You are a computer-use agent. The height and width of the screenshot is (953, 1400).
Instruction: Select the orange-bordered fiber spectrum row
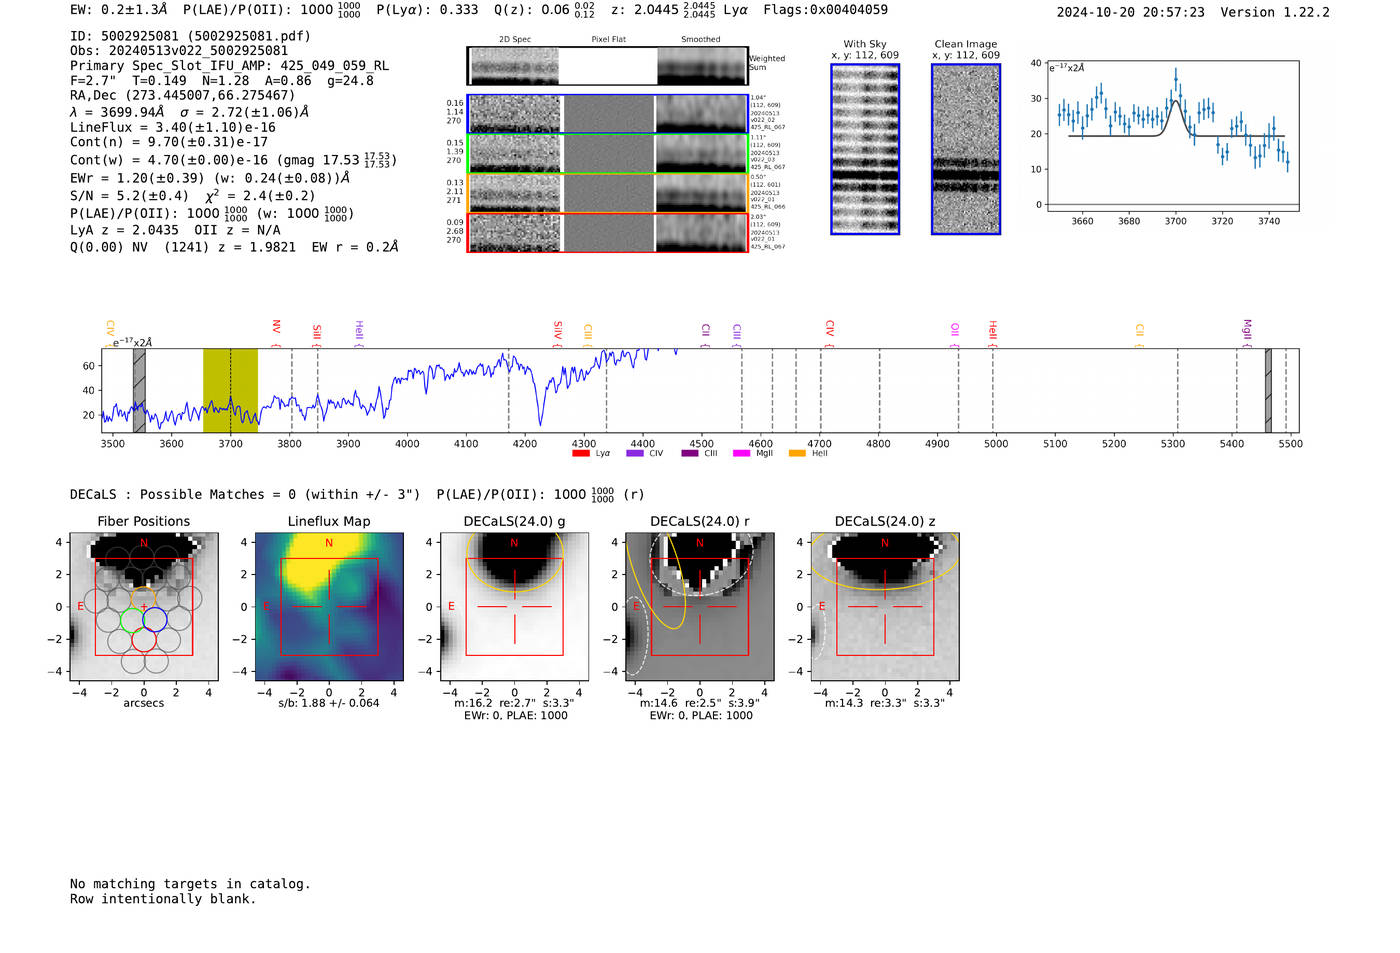[x=607, y=193]
